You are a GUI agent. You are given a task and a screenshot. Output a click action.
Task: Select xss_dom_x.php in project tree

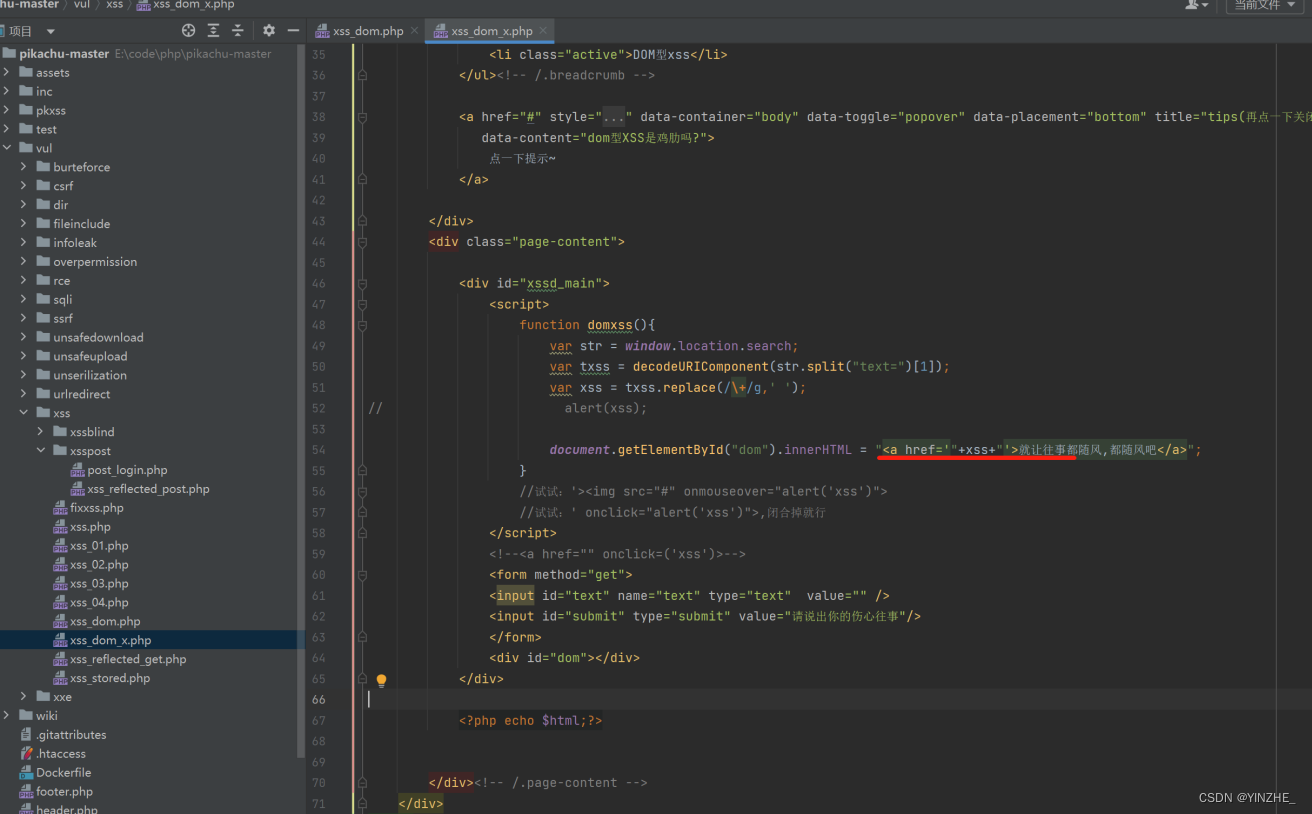point(110,641)
